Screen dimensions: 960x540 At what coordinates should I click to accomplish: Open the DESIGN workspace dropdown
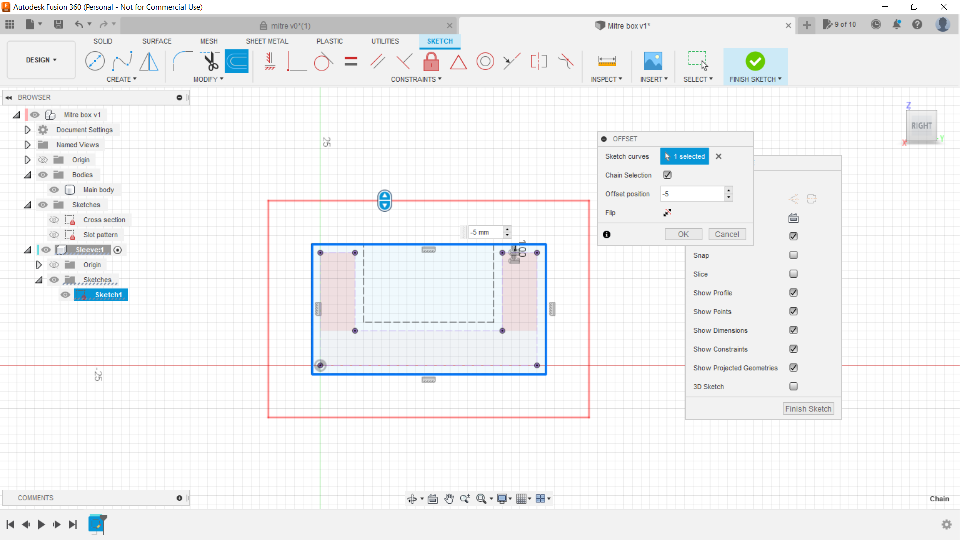click(x=41, y=60)
